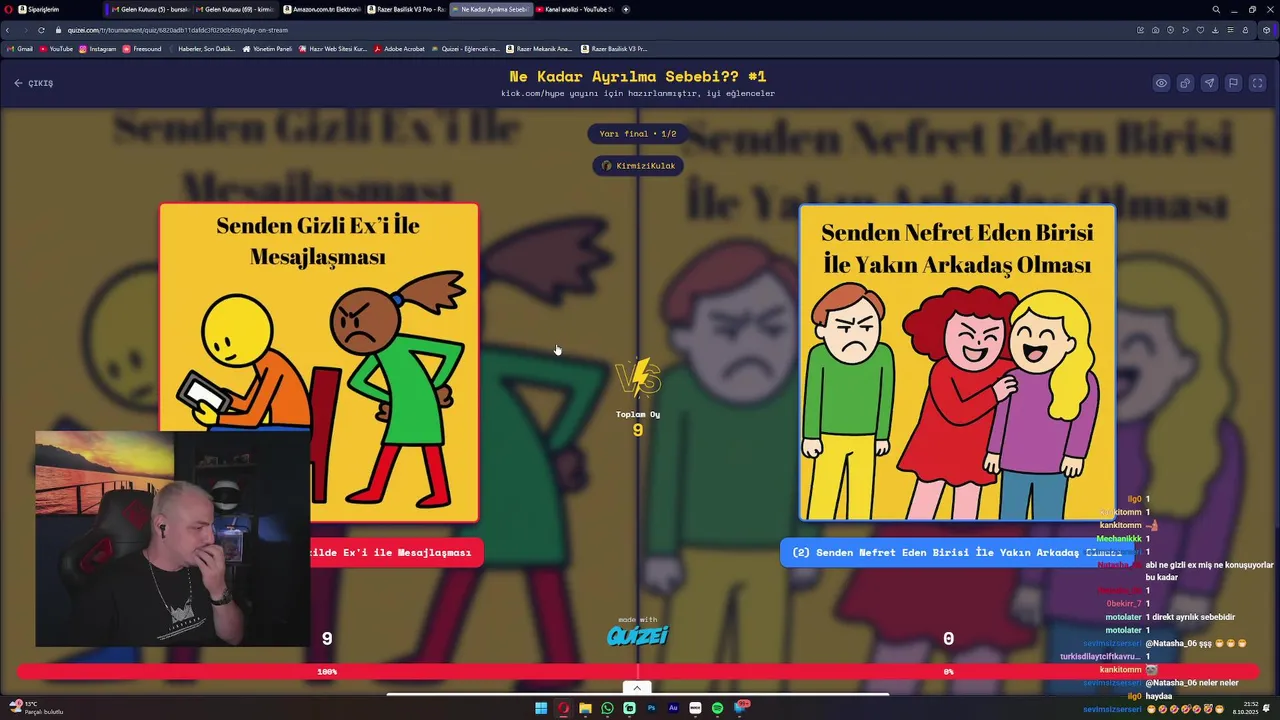Viewport: 1280px width, 720px height.
Task: Open browser downloads icon
Action: pyautogui.click(x=1215, y=30)
